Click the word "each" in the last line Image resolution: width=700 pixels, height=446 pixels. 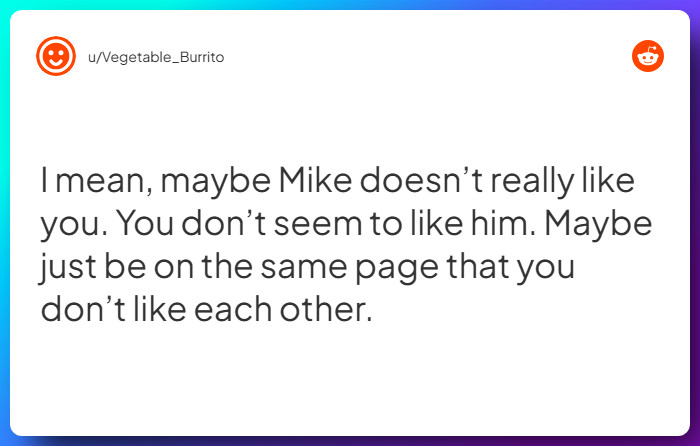tap(233, 308)
